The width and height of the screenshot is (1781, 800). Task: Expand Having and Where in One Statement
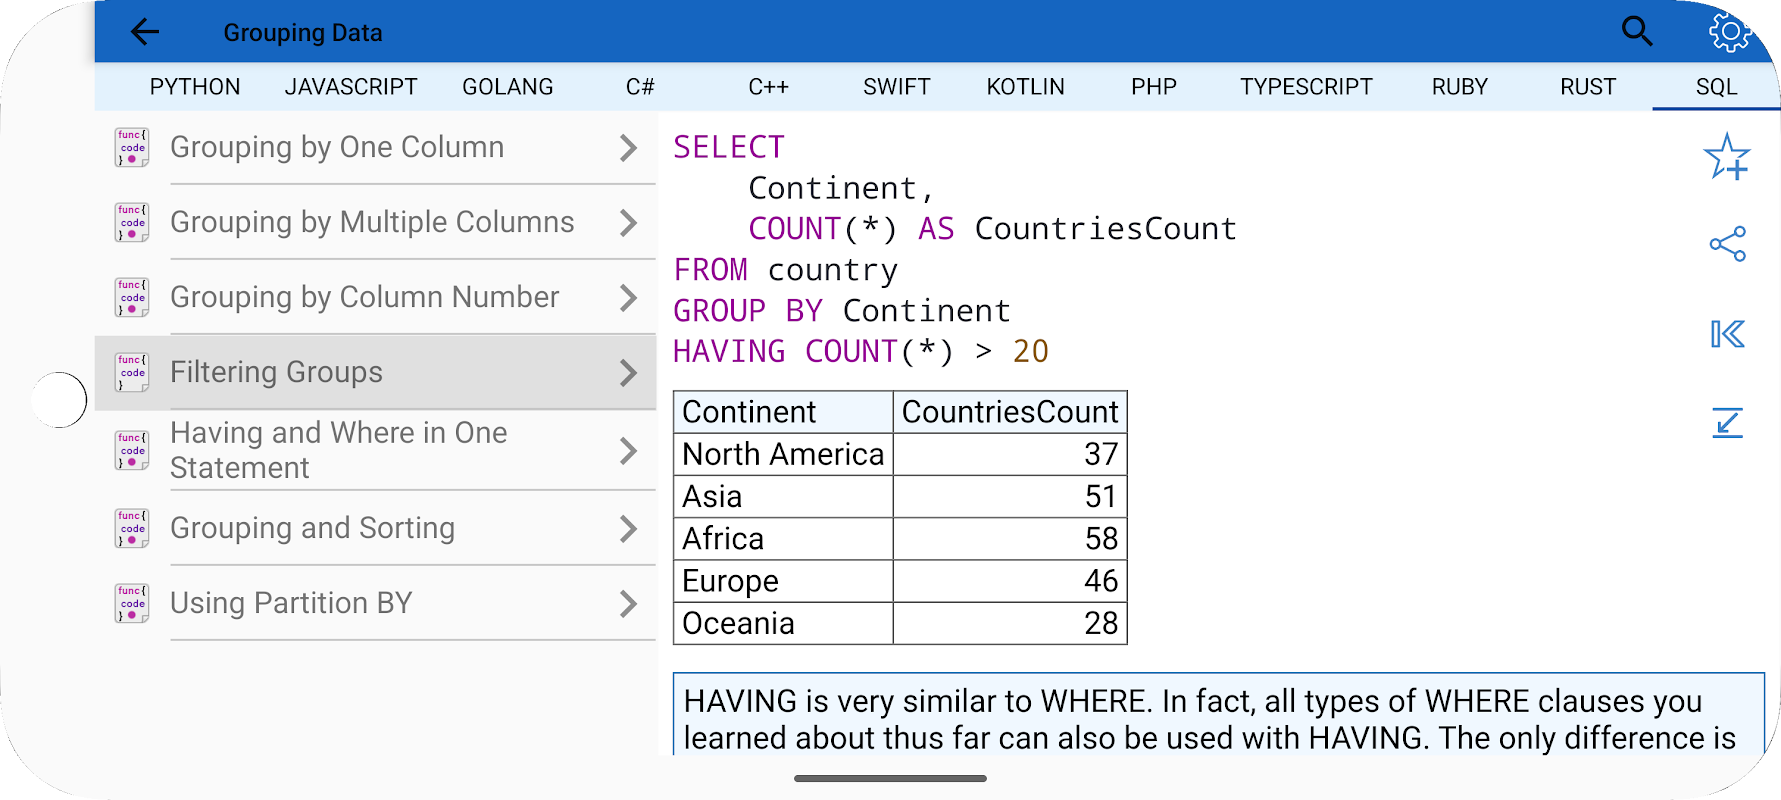tap(628, 451)
